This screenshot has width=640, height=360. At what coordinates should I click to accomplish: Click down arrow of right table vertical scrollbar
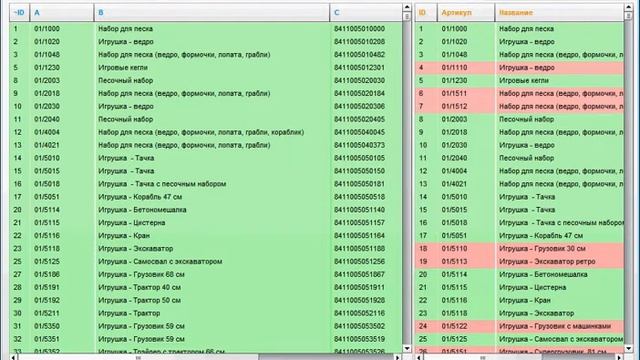(629, 348)
